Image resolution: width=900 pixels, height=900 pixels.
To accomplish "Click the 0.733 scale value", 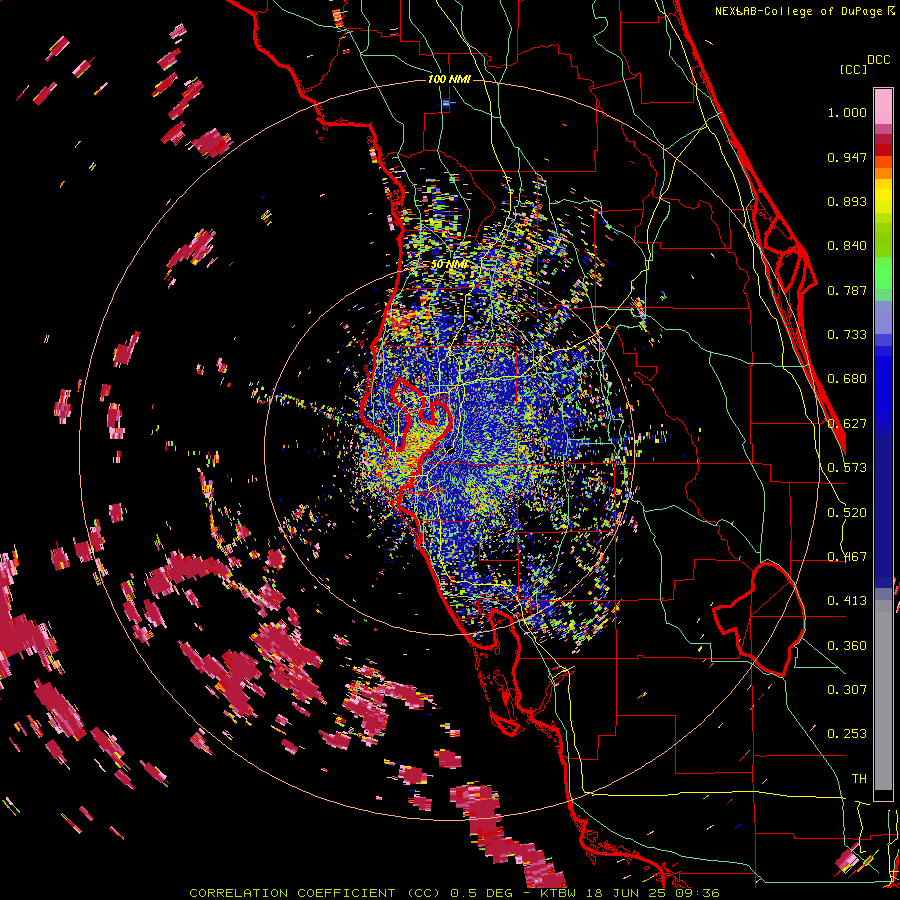I will pos(847,335).
